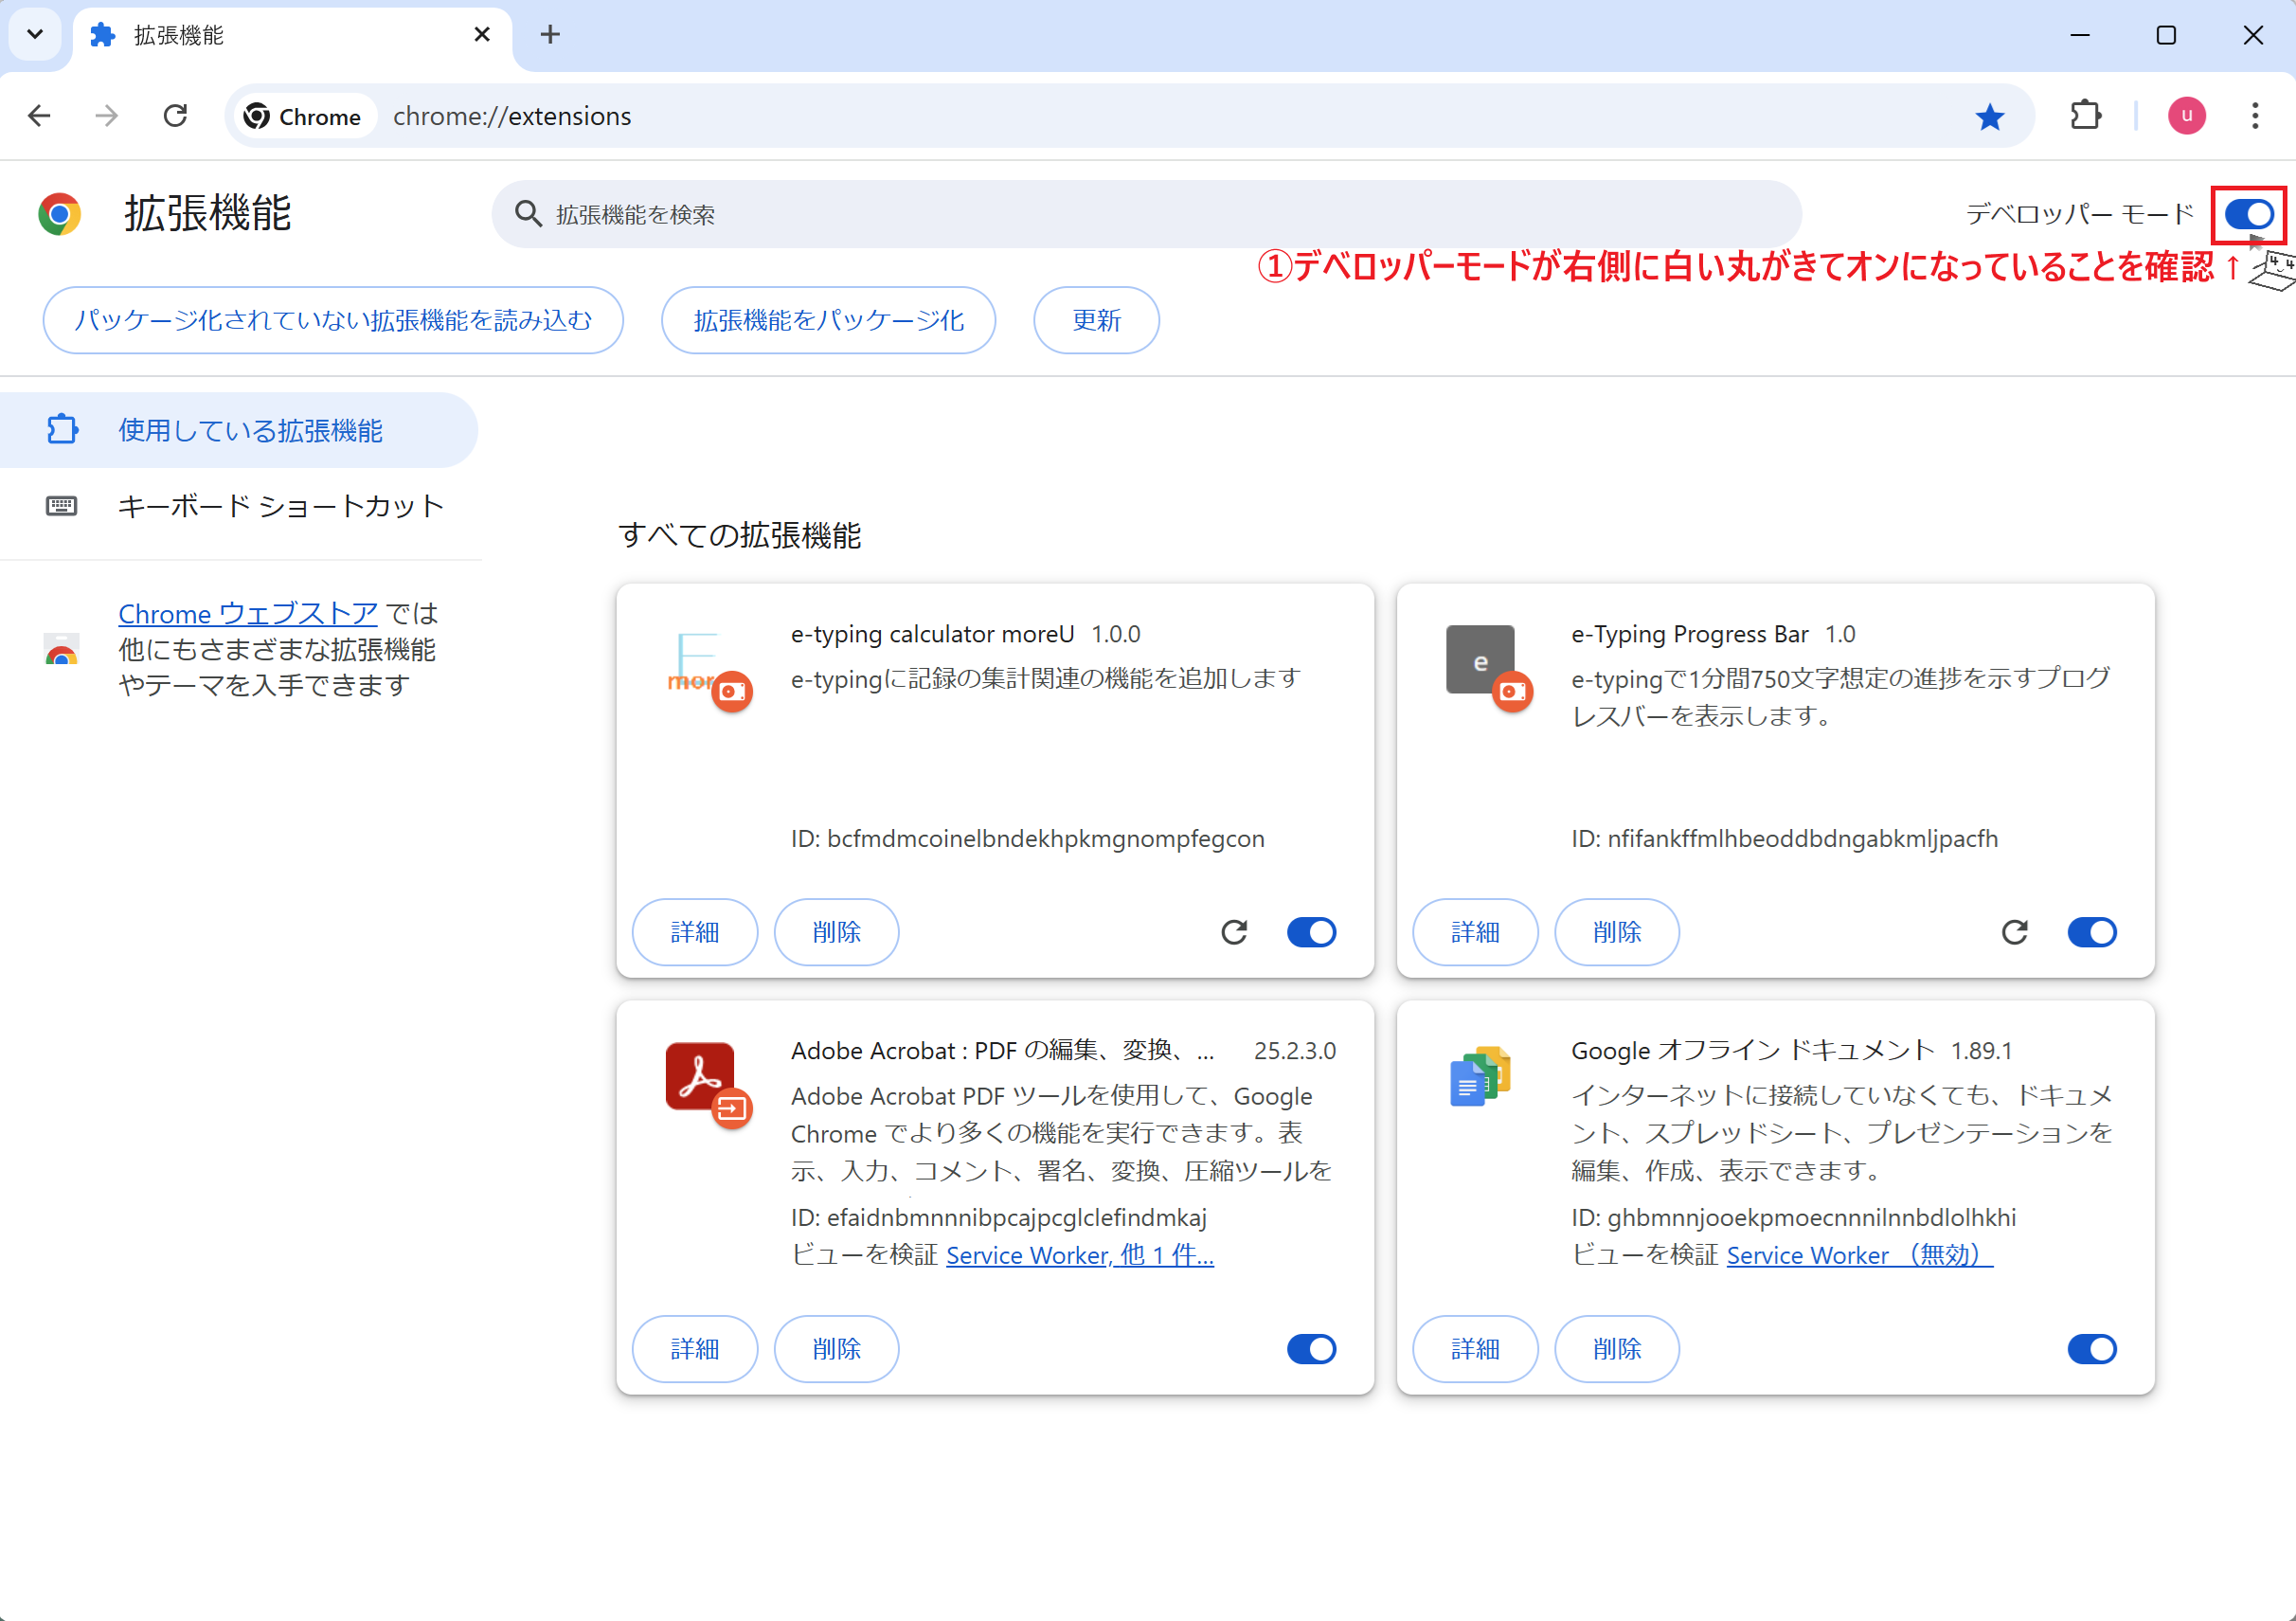Open Chrome three-dot menu

click(2254, 116)
